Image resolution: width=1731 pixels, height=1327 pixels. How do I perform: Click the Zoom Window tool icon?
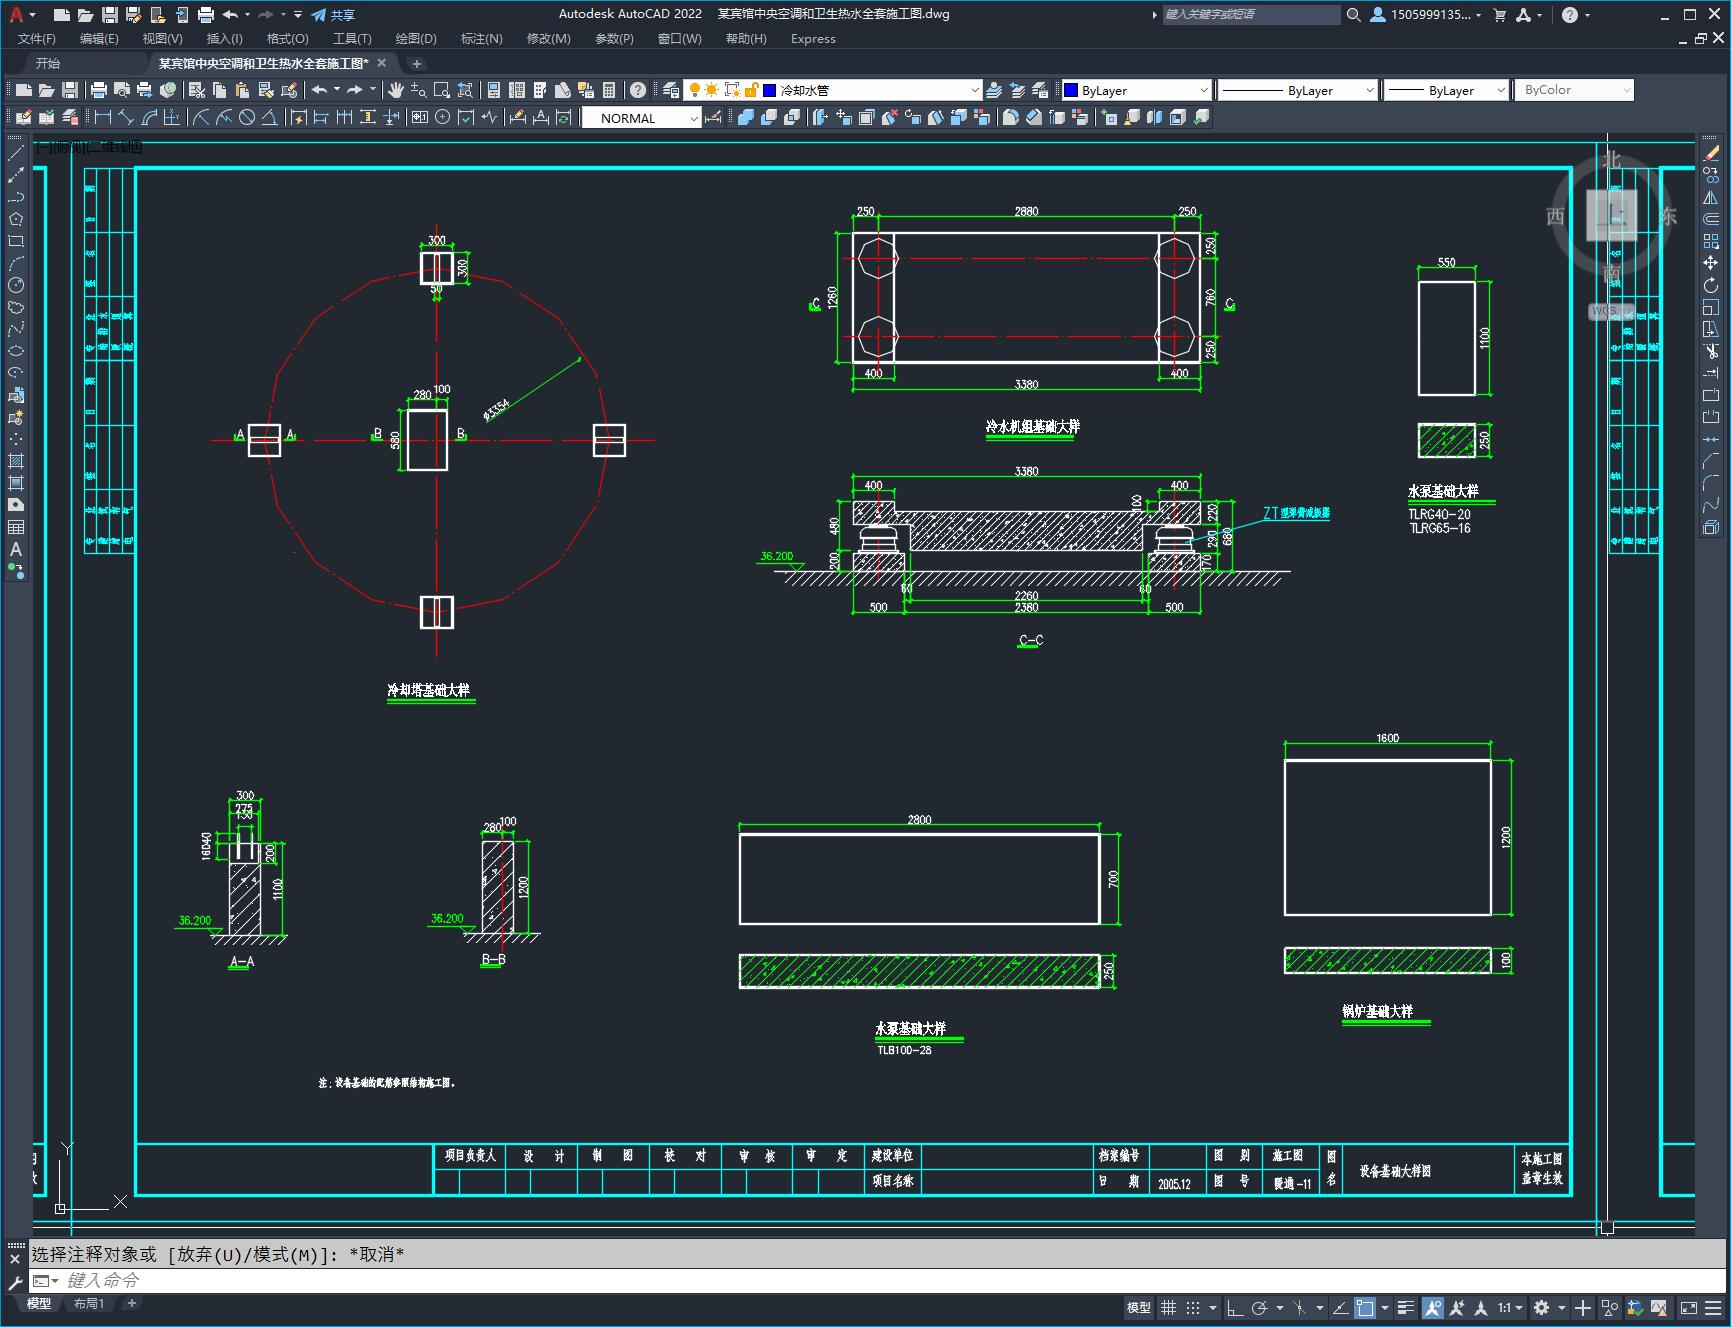(441, 90)
